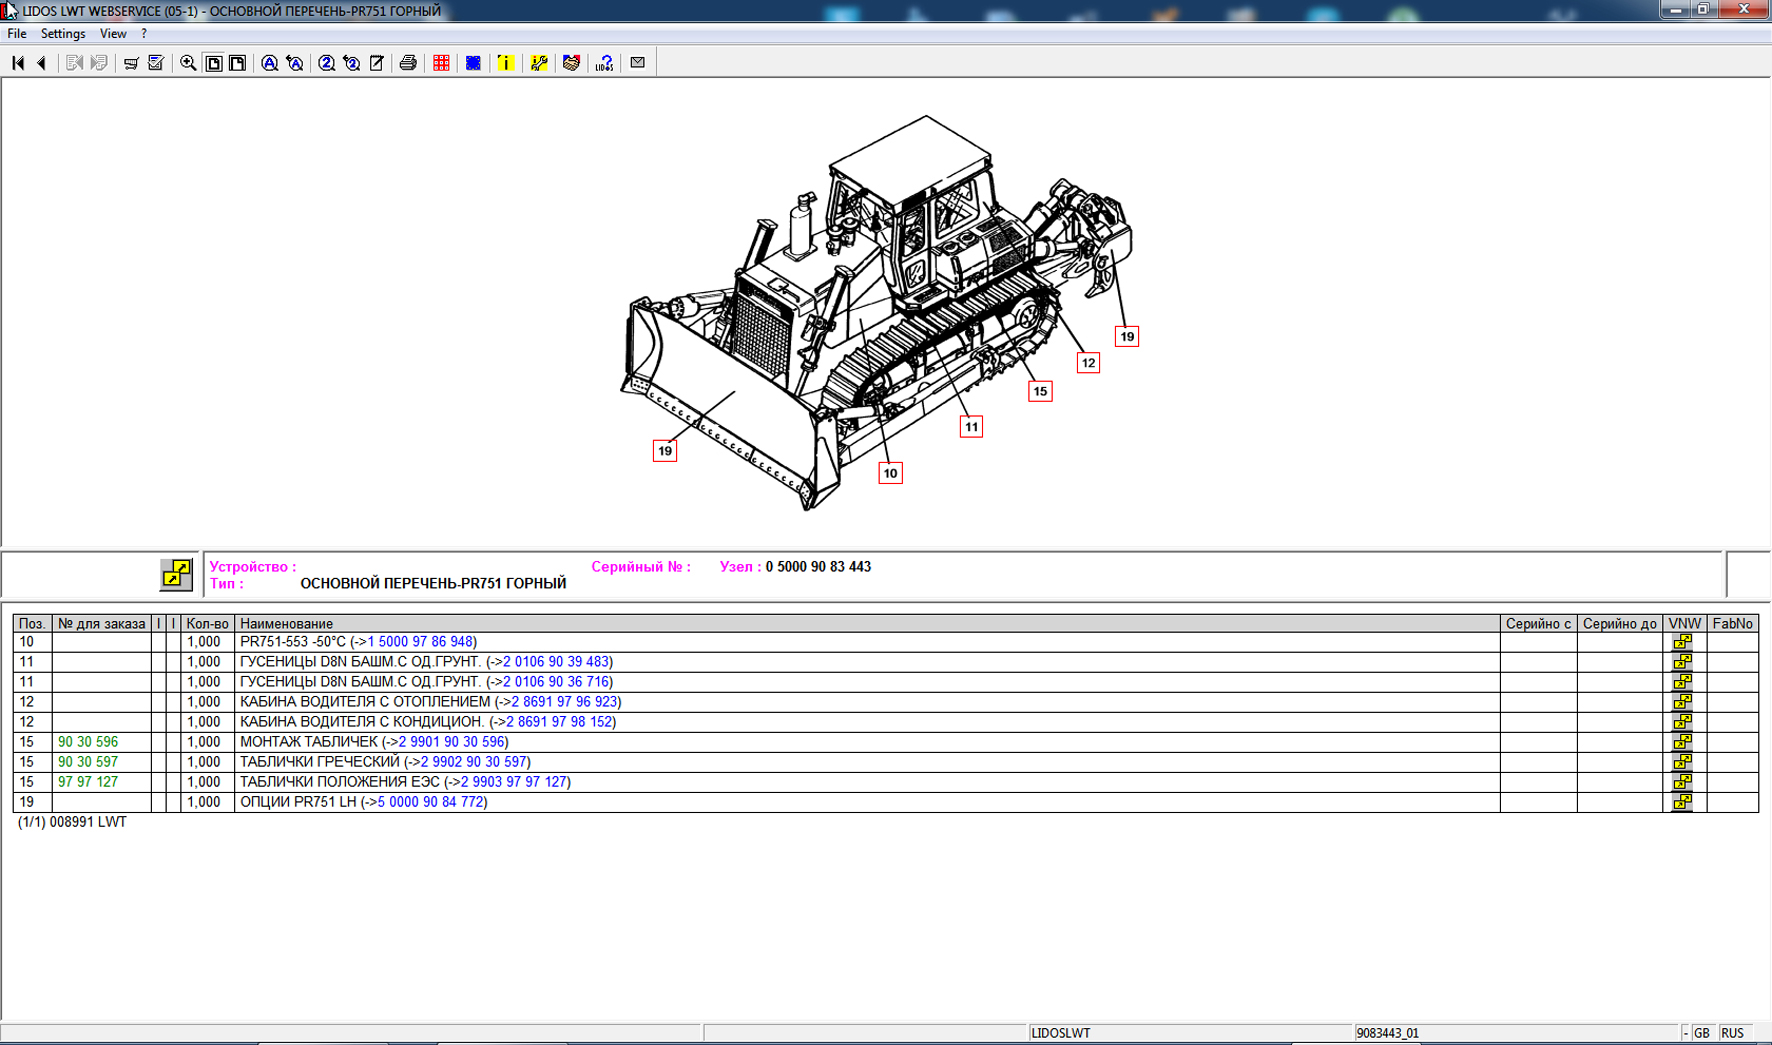This screenshot has width=1772, height=1045.
Task: Click VNW icon in position 10 row
Action: click(1683, 642)
